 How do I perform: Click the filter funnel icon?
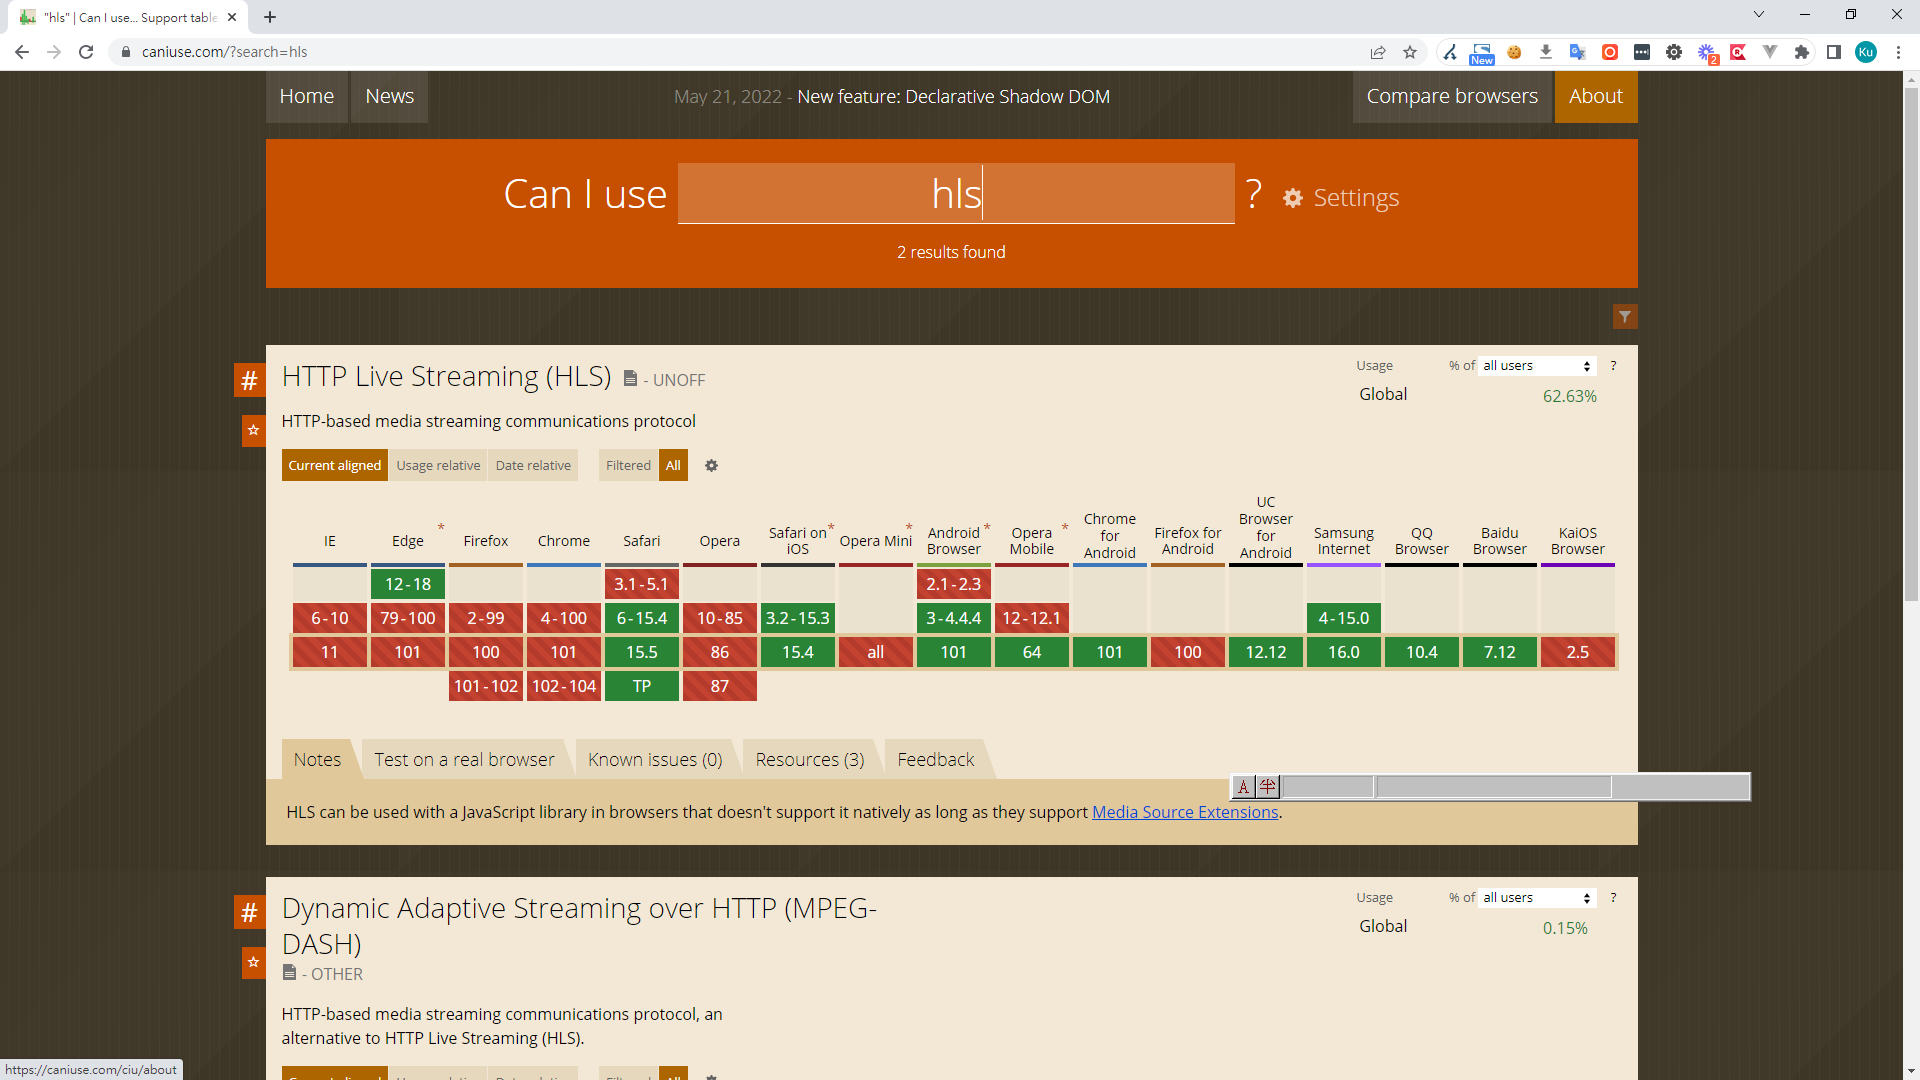click(1624, 317)
